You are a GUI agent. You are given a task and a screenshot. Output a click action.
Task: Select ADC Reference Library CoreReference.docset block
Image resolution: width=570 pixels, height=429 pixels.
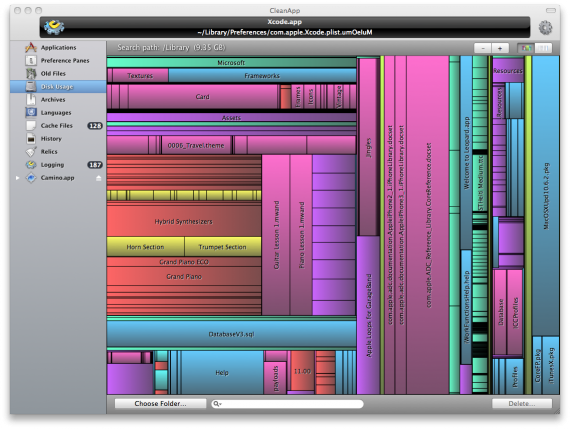428,225
